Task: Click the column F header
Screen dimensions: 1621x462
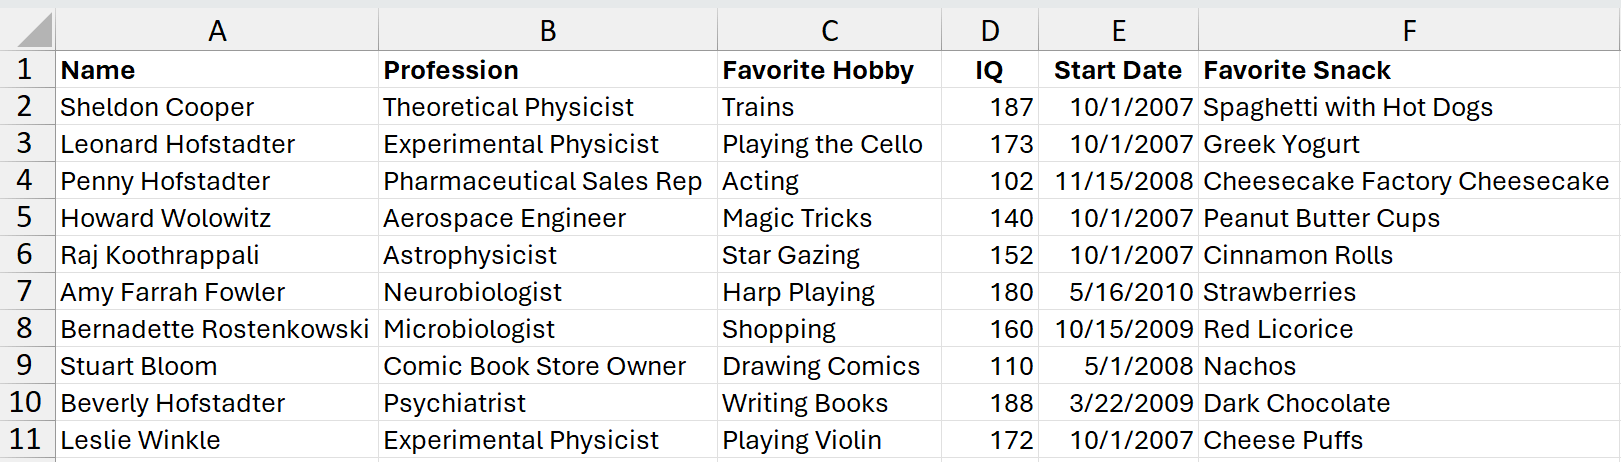Action: (x=1408, y=31)
